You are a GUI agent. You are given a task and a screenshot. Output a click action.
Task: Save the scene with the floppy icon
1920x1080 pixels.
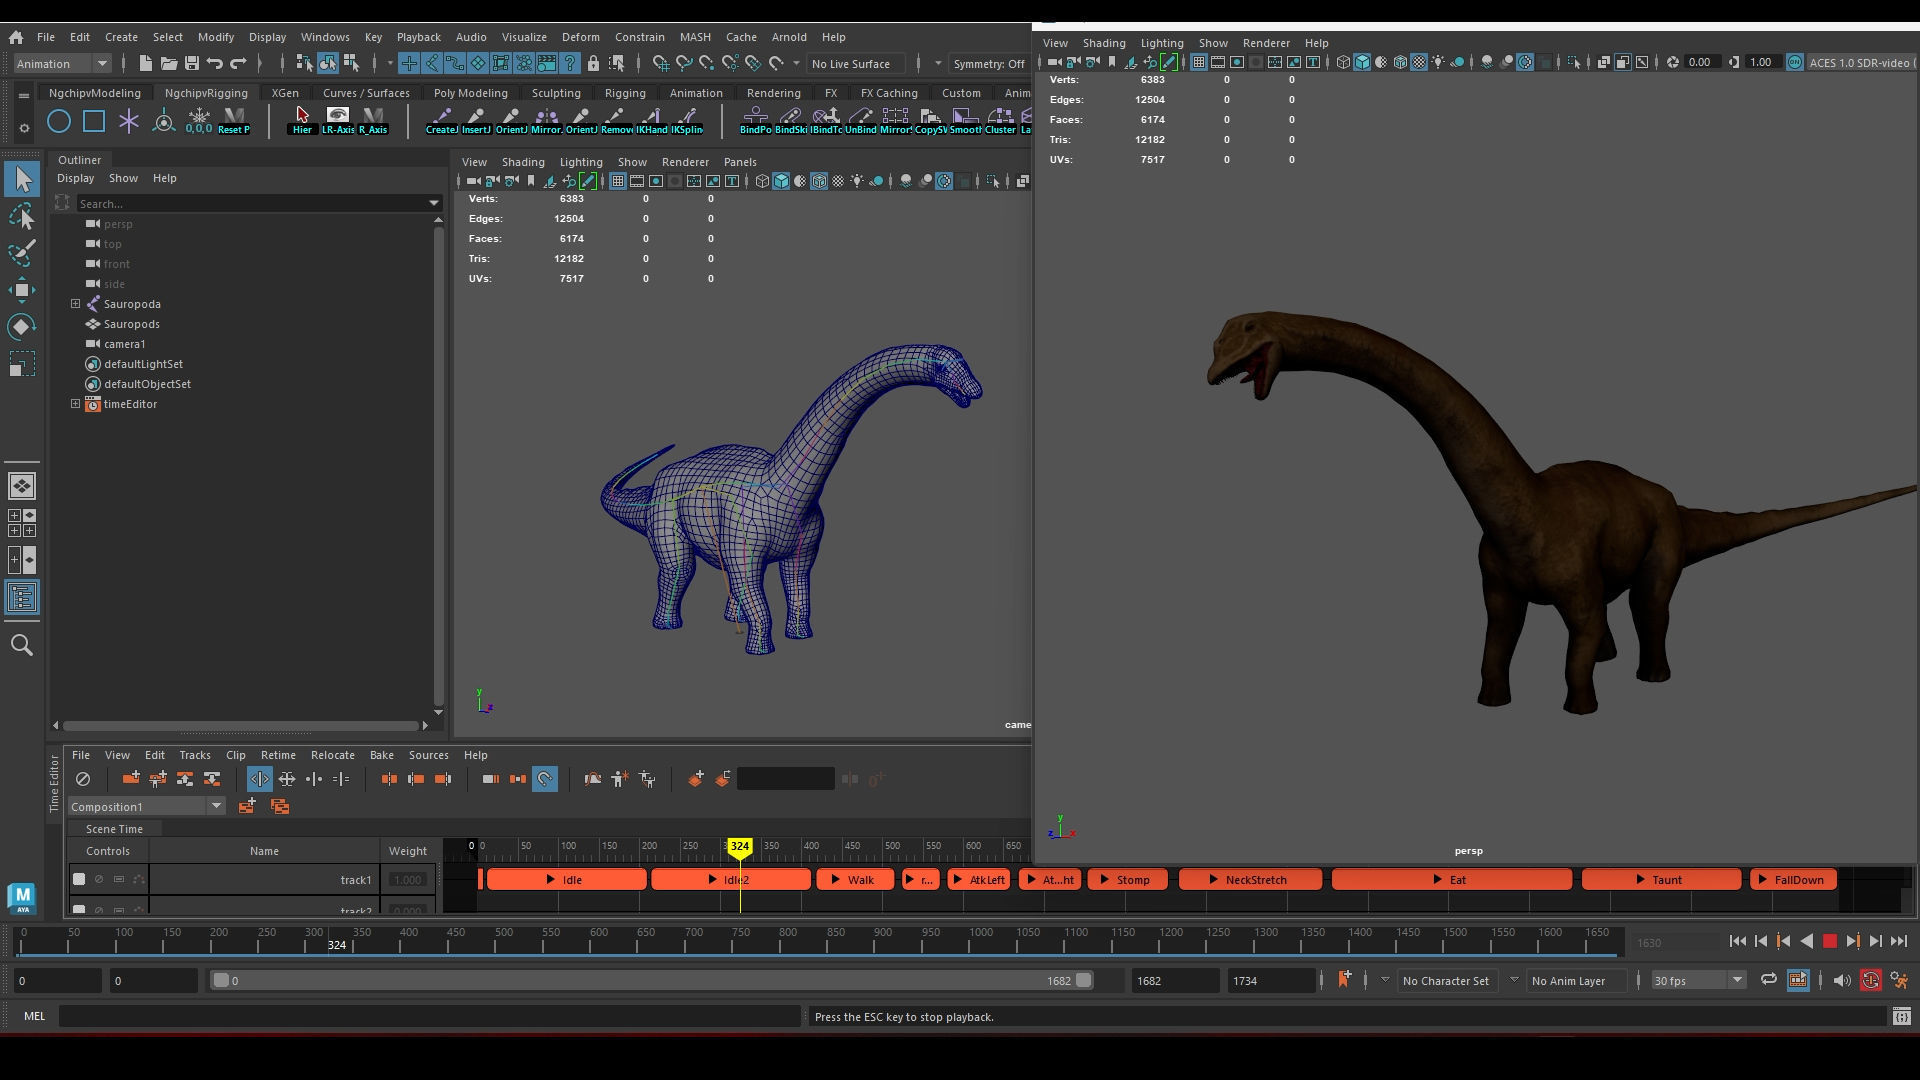tap(192, 63)
